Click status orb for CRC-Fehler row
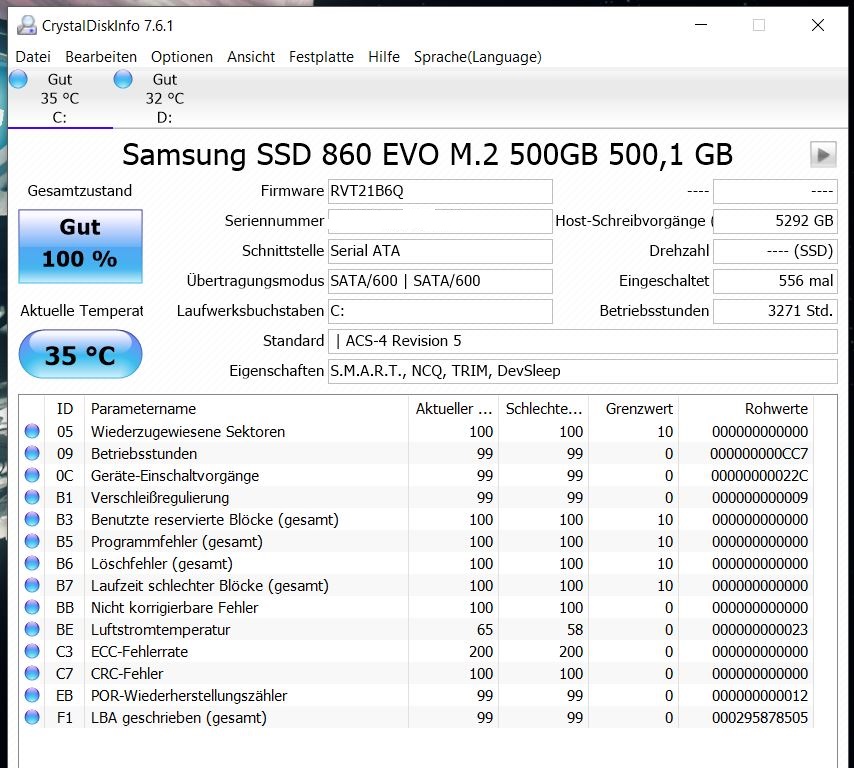The height and width of the screenshot is (768, 854). [32, 673]
